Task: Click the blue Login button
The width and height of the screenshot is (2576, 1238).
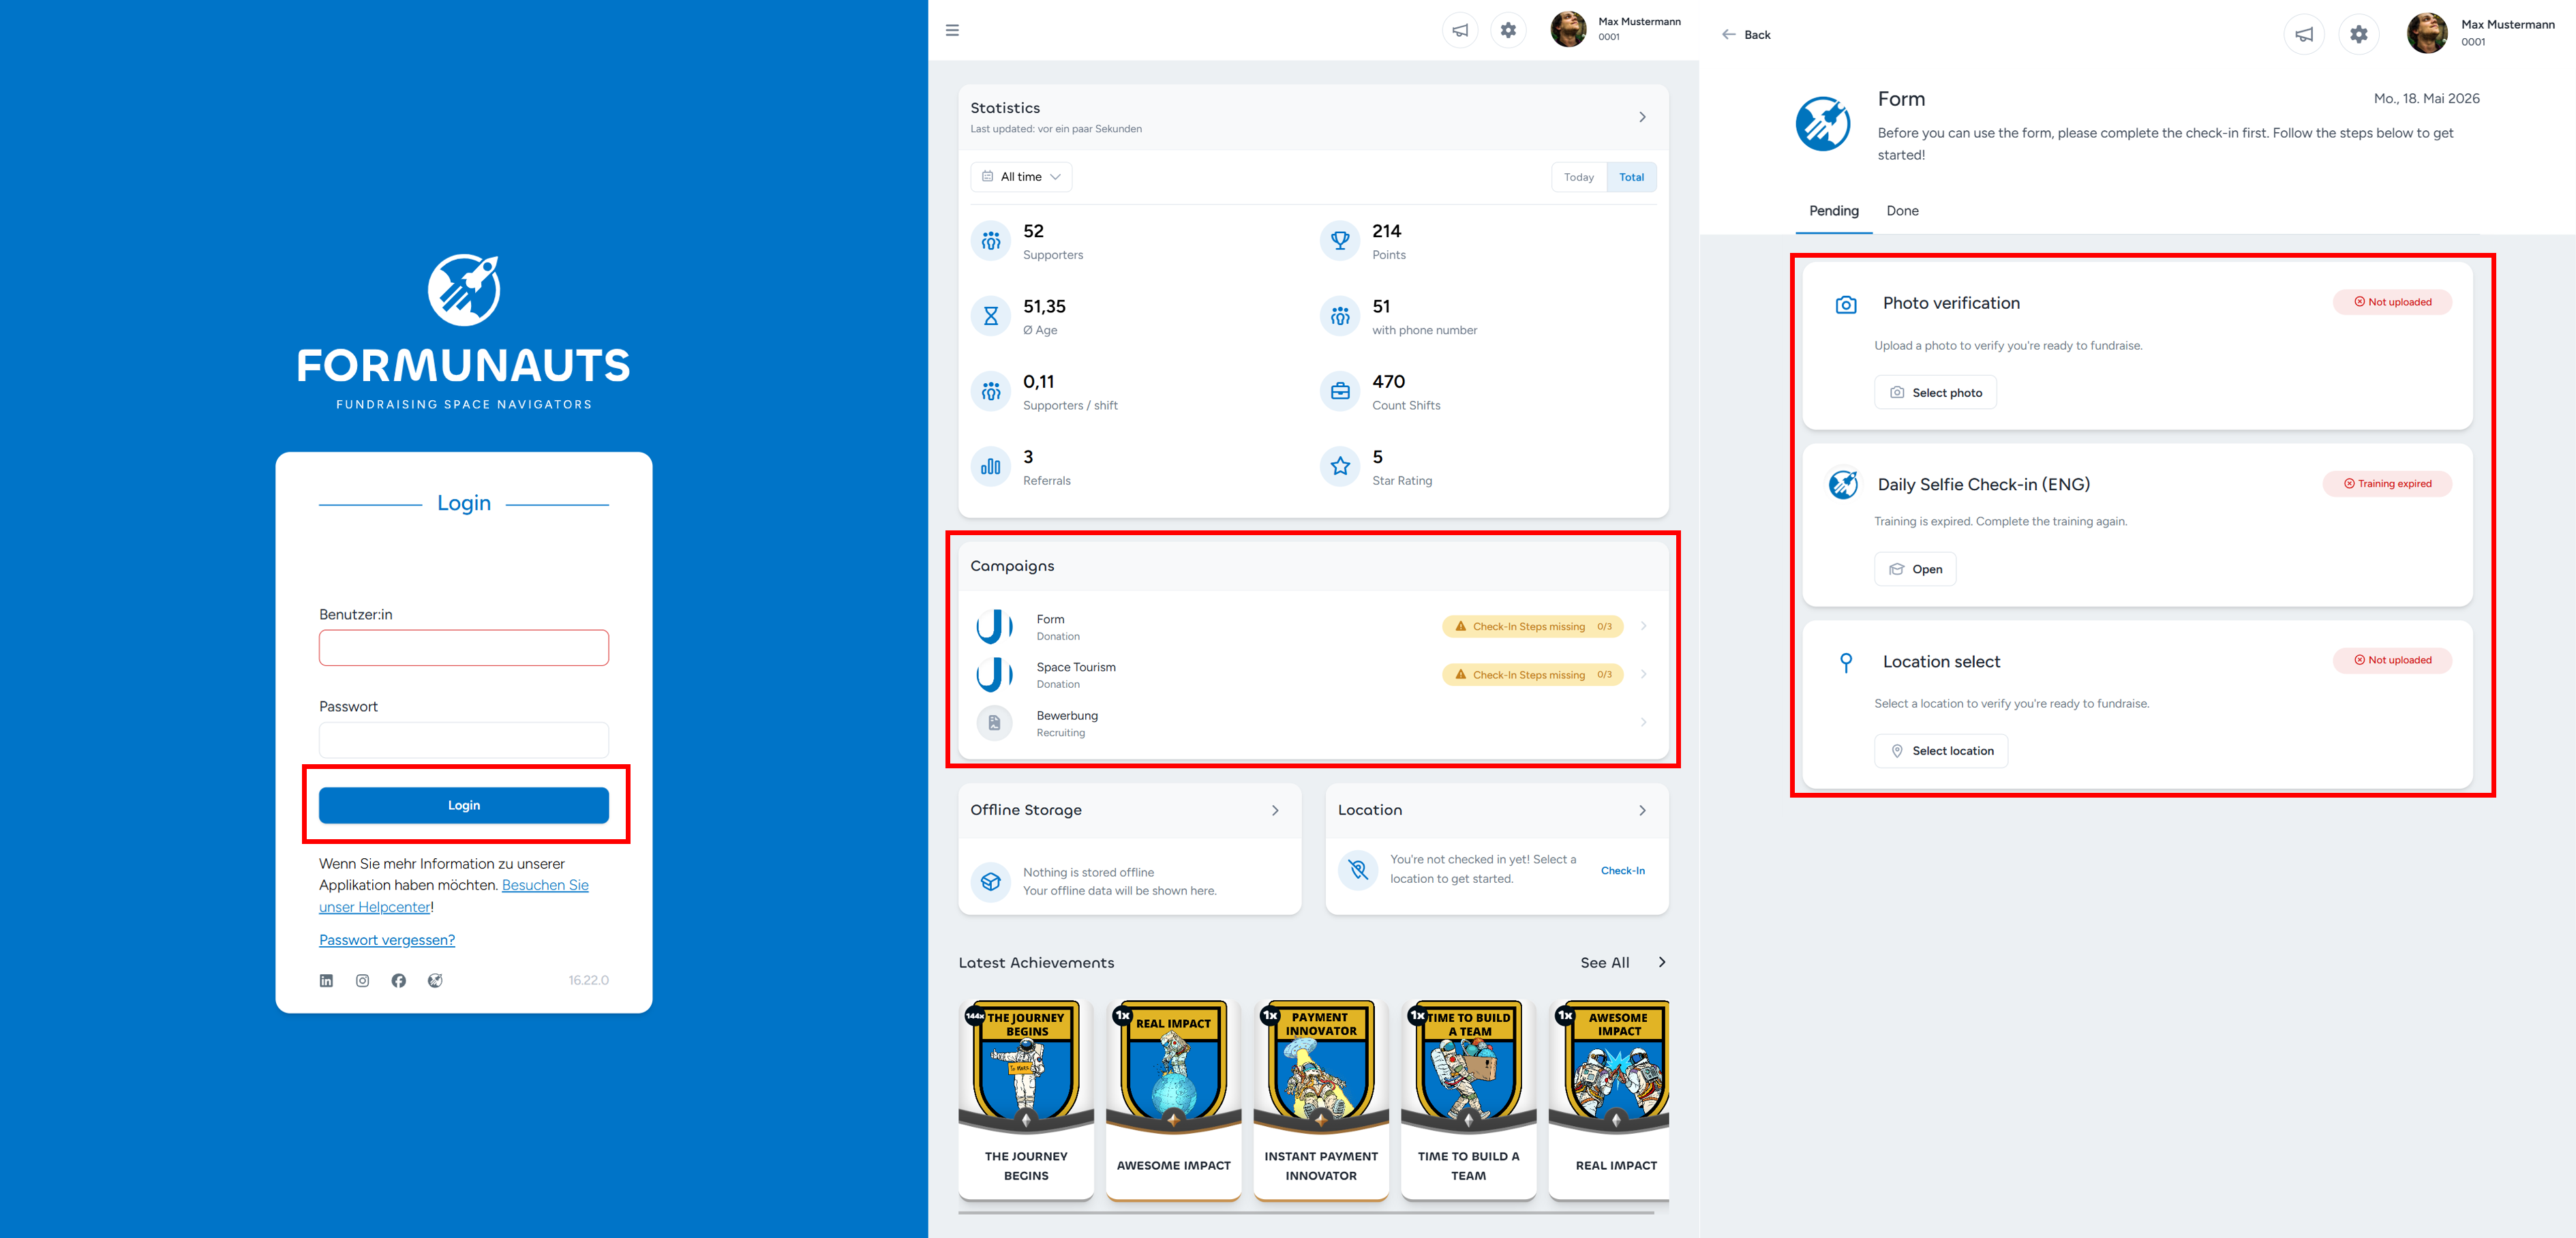Action: pyautogui.click(x=464, y=805)
